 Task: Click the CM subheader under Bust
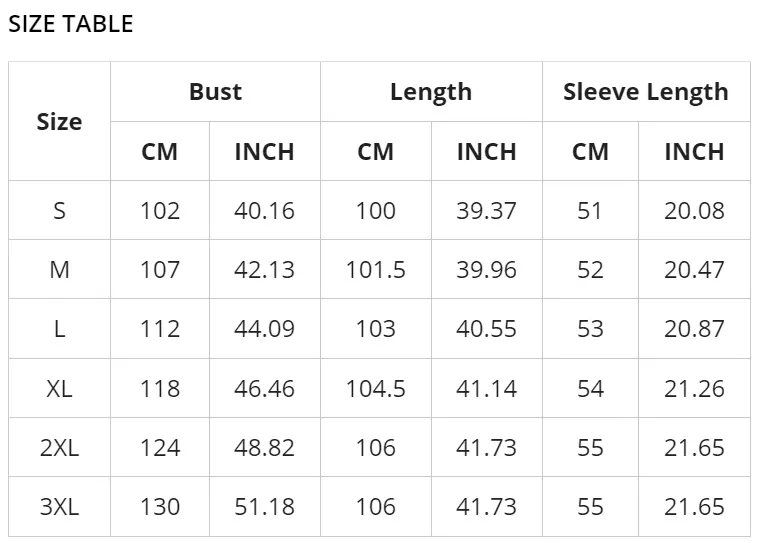click(160, 152)
